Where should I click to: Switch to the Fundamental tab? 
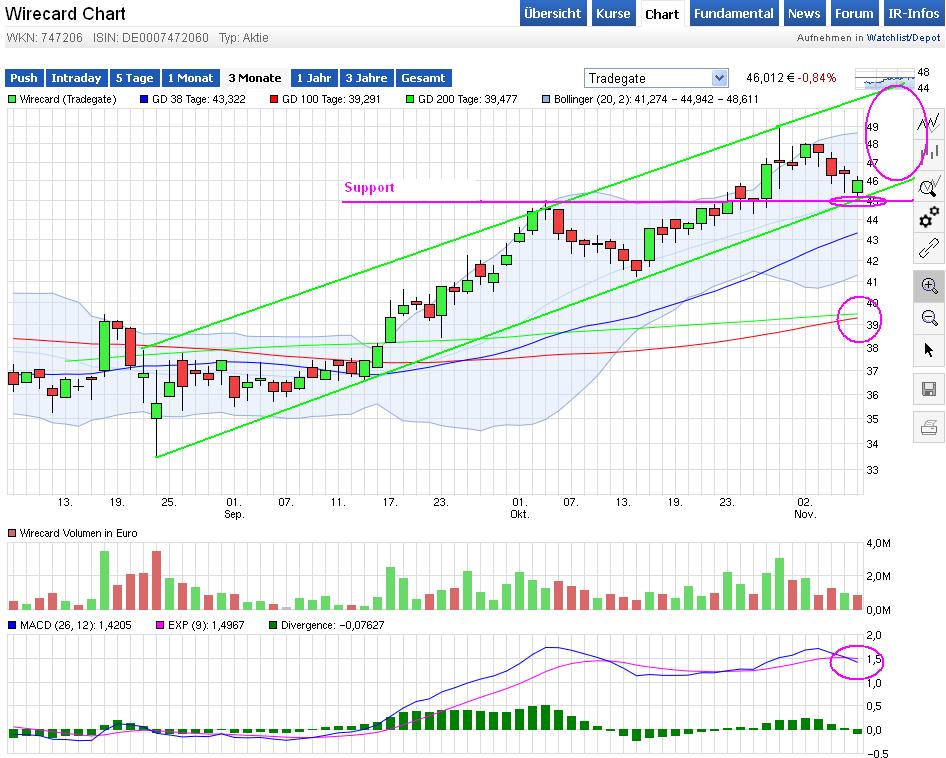[x=733, y=14]
